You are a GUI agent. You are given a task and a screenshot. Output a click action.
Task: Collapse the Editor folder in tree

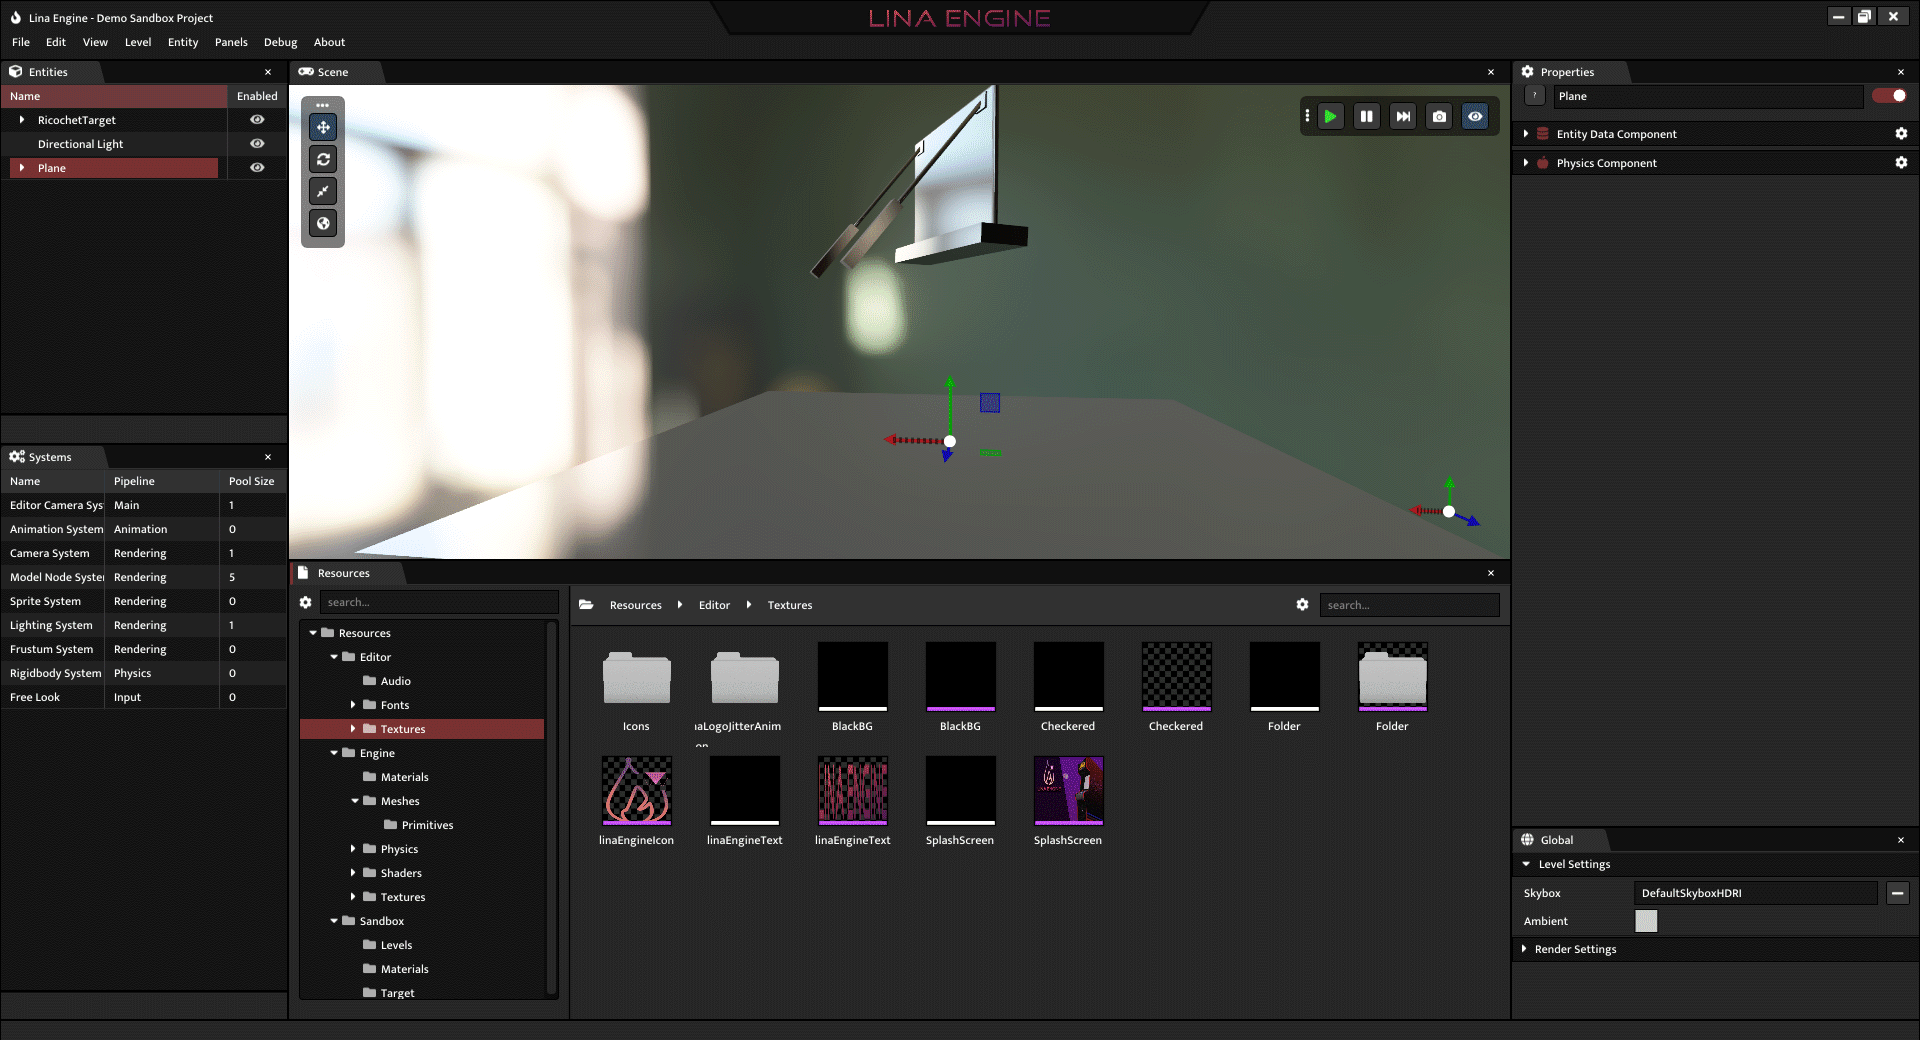[x=334, y=657]
